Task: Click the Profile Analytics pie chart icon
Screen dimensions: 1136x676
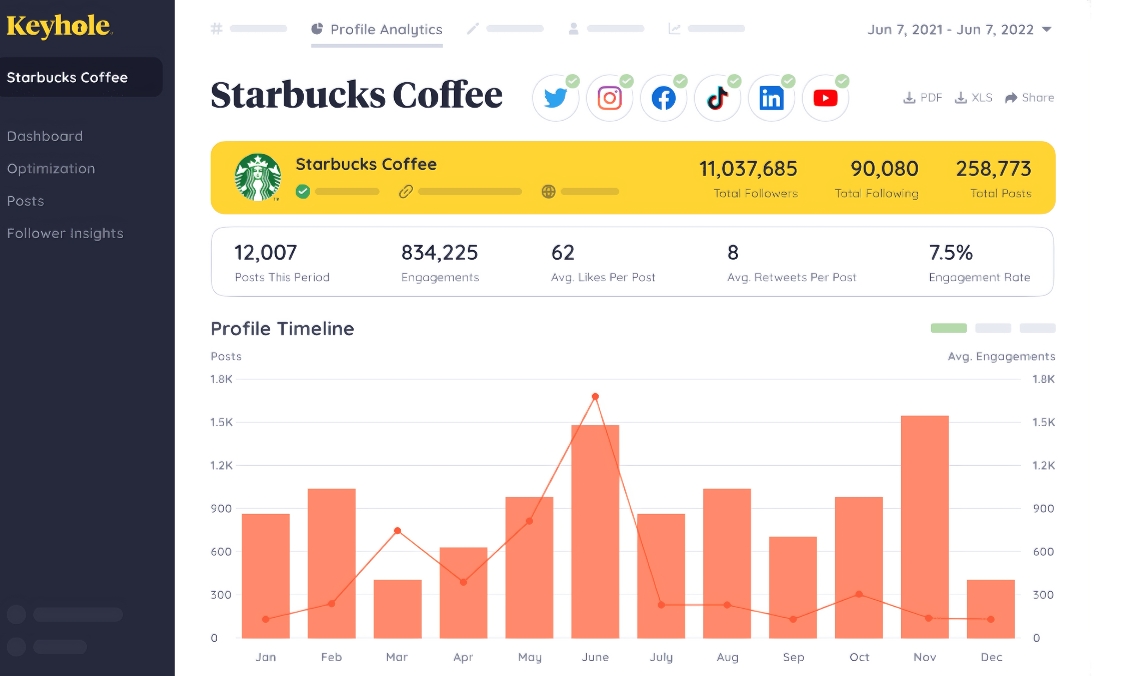Action: point(317,29)
